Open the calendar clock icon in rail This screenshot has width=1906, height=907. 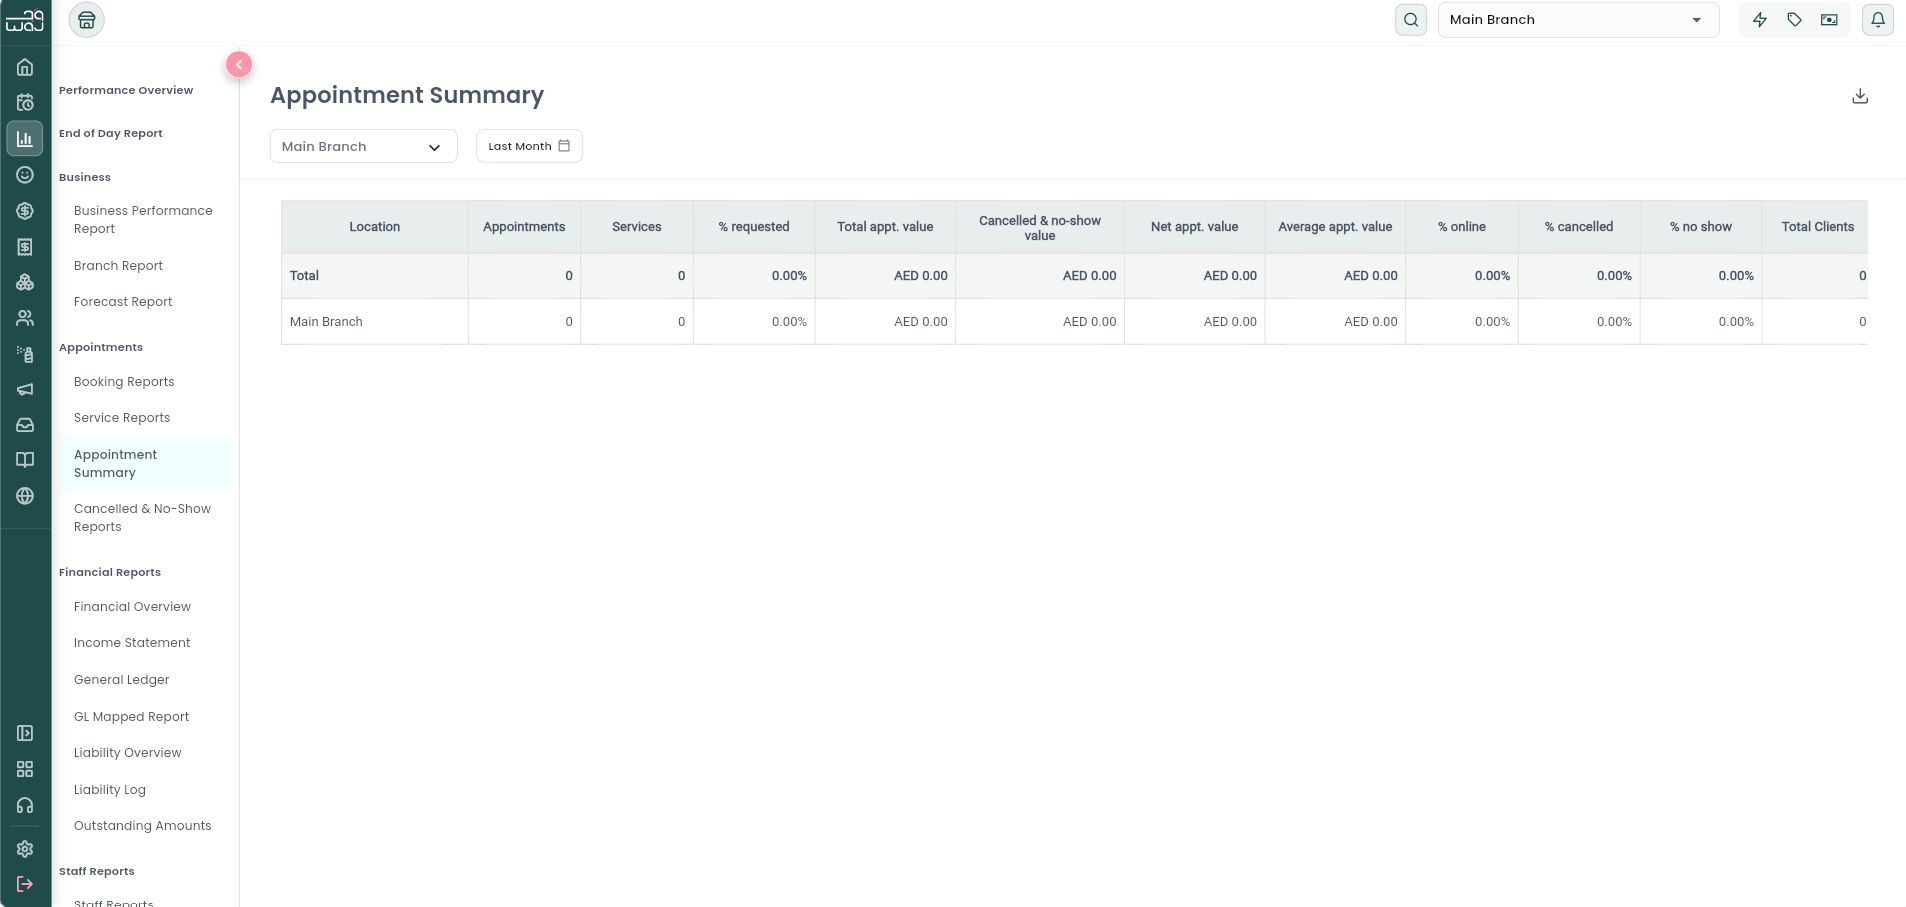[25, 102]
